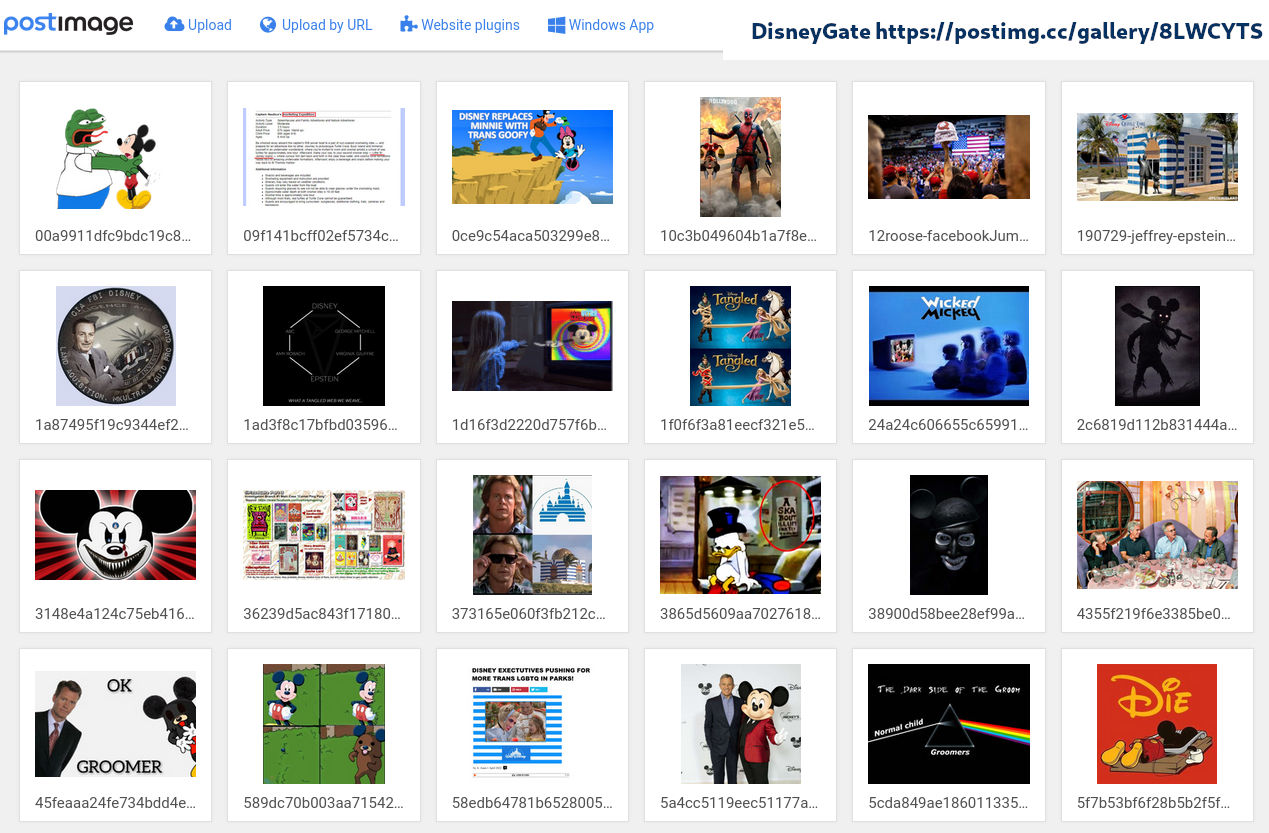Click filename '373165e060f3fb212c…'

pos(530,614)
